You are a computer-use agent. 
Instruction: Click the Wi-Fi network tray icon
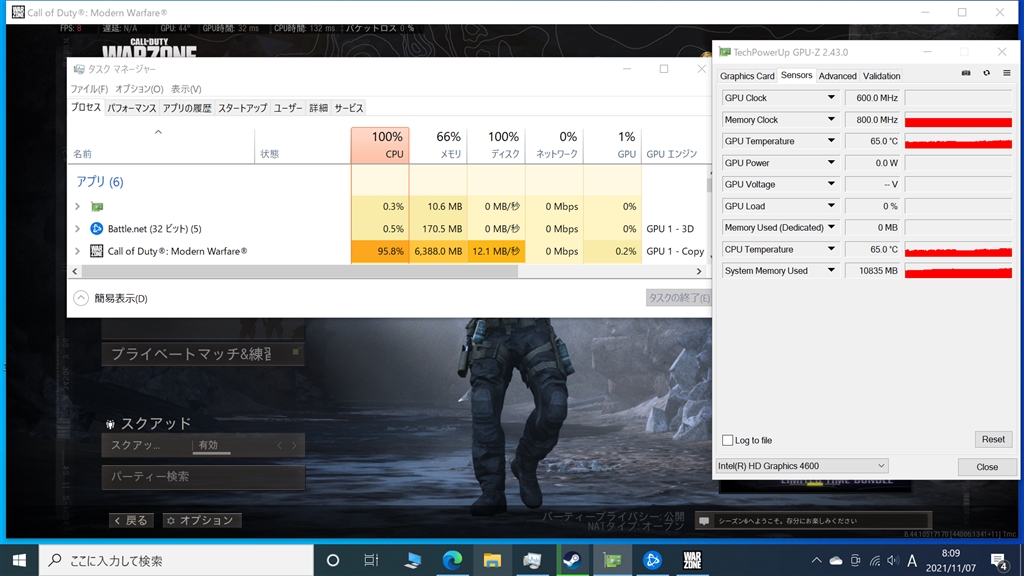coord(874,560)
